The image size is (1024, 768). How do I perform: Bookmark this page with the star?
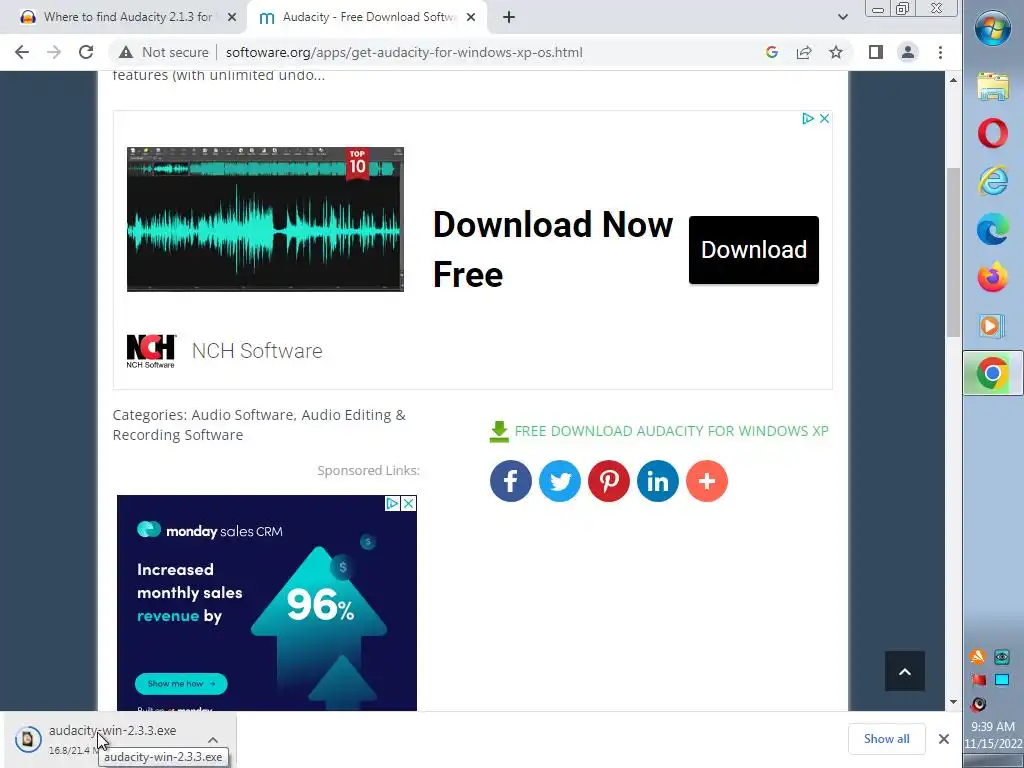tap(836, 52)
